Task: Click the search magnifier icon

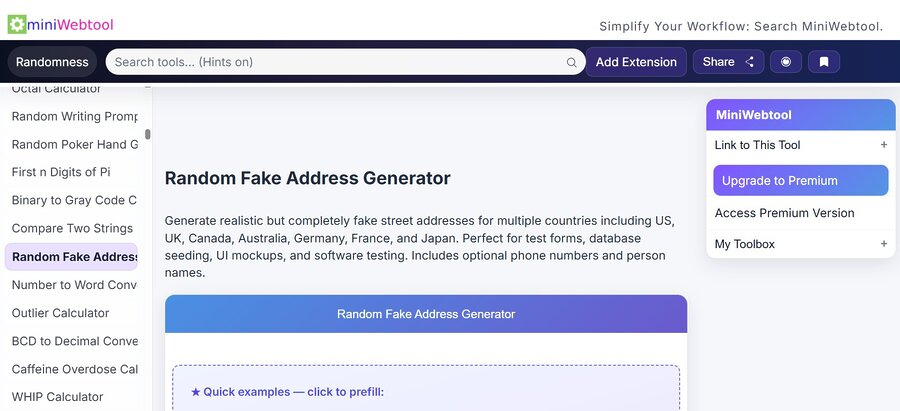Action: 572,62
